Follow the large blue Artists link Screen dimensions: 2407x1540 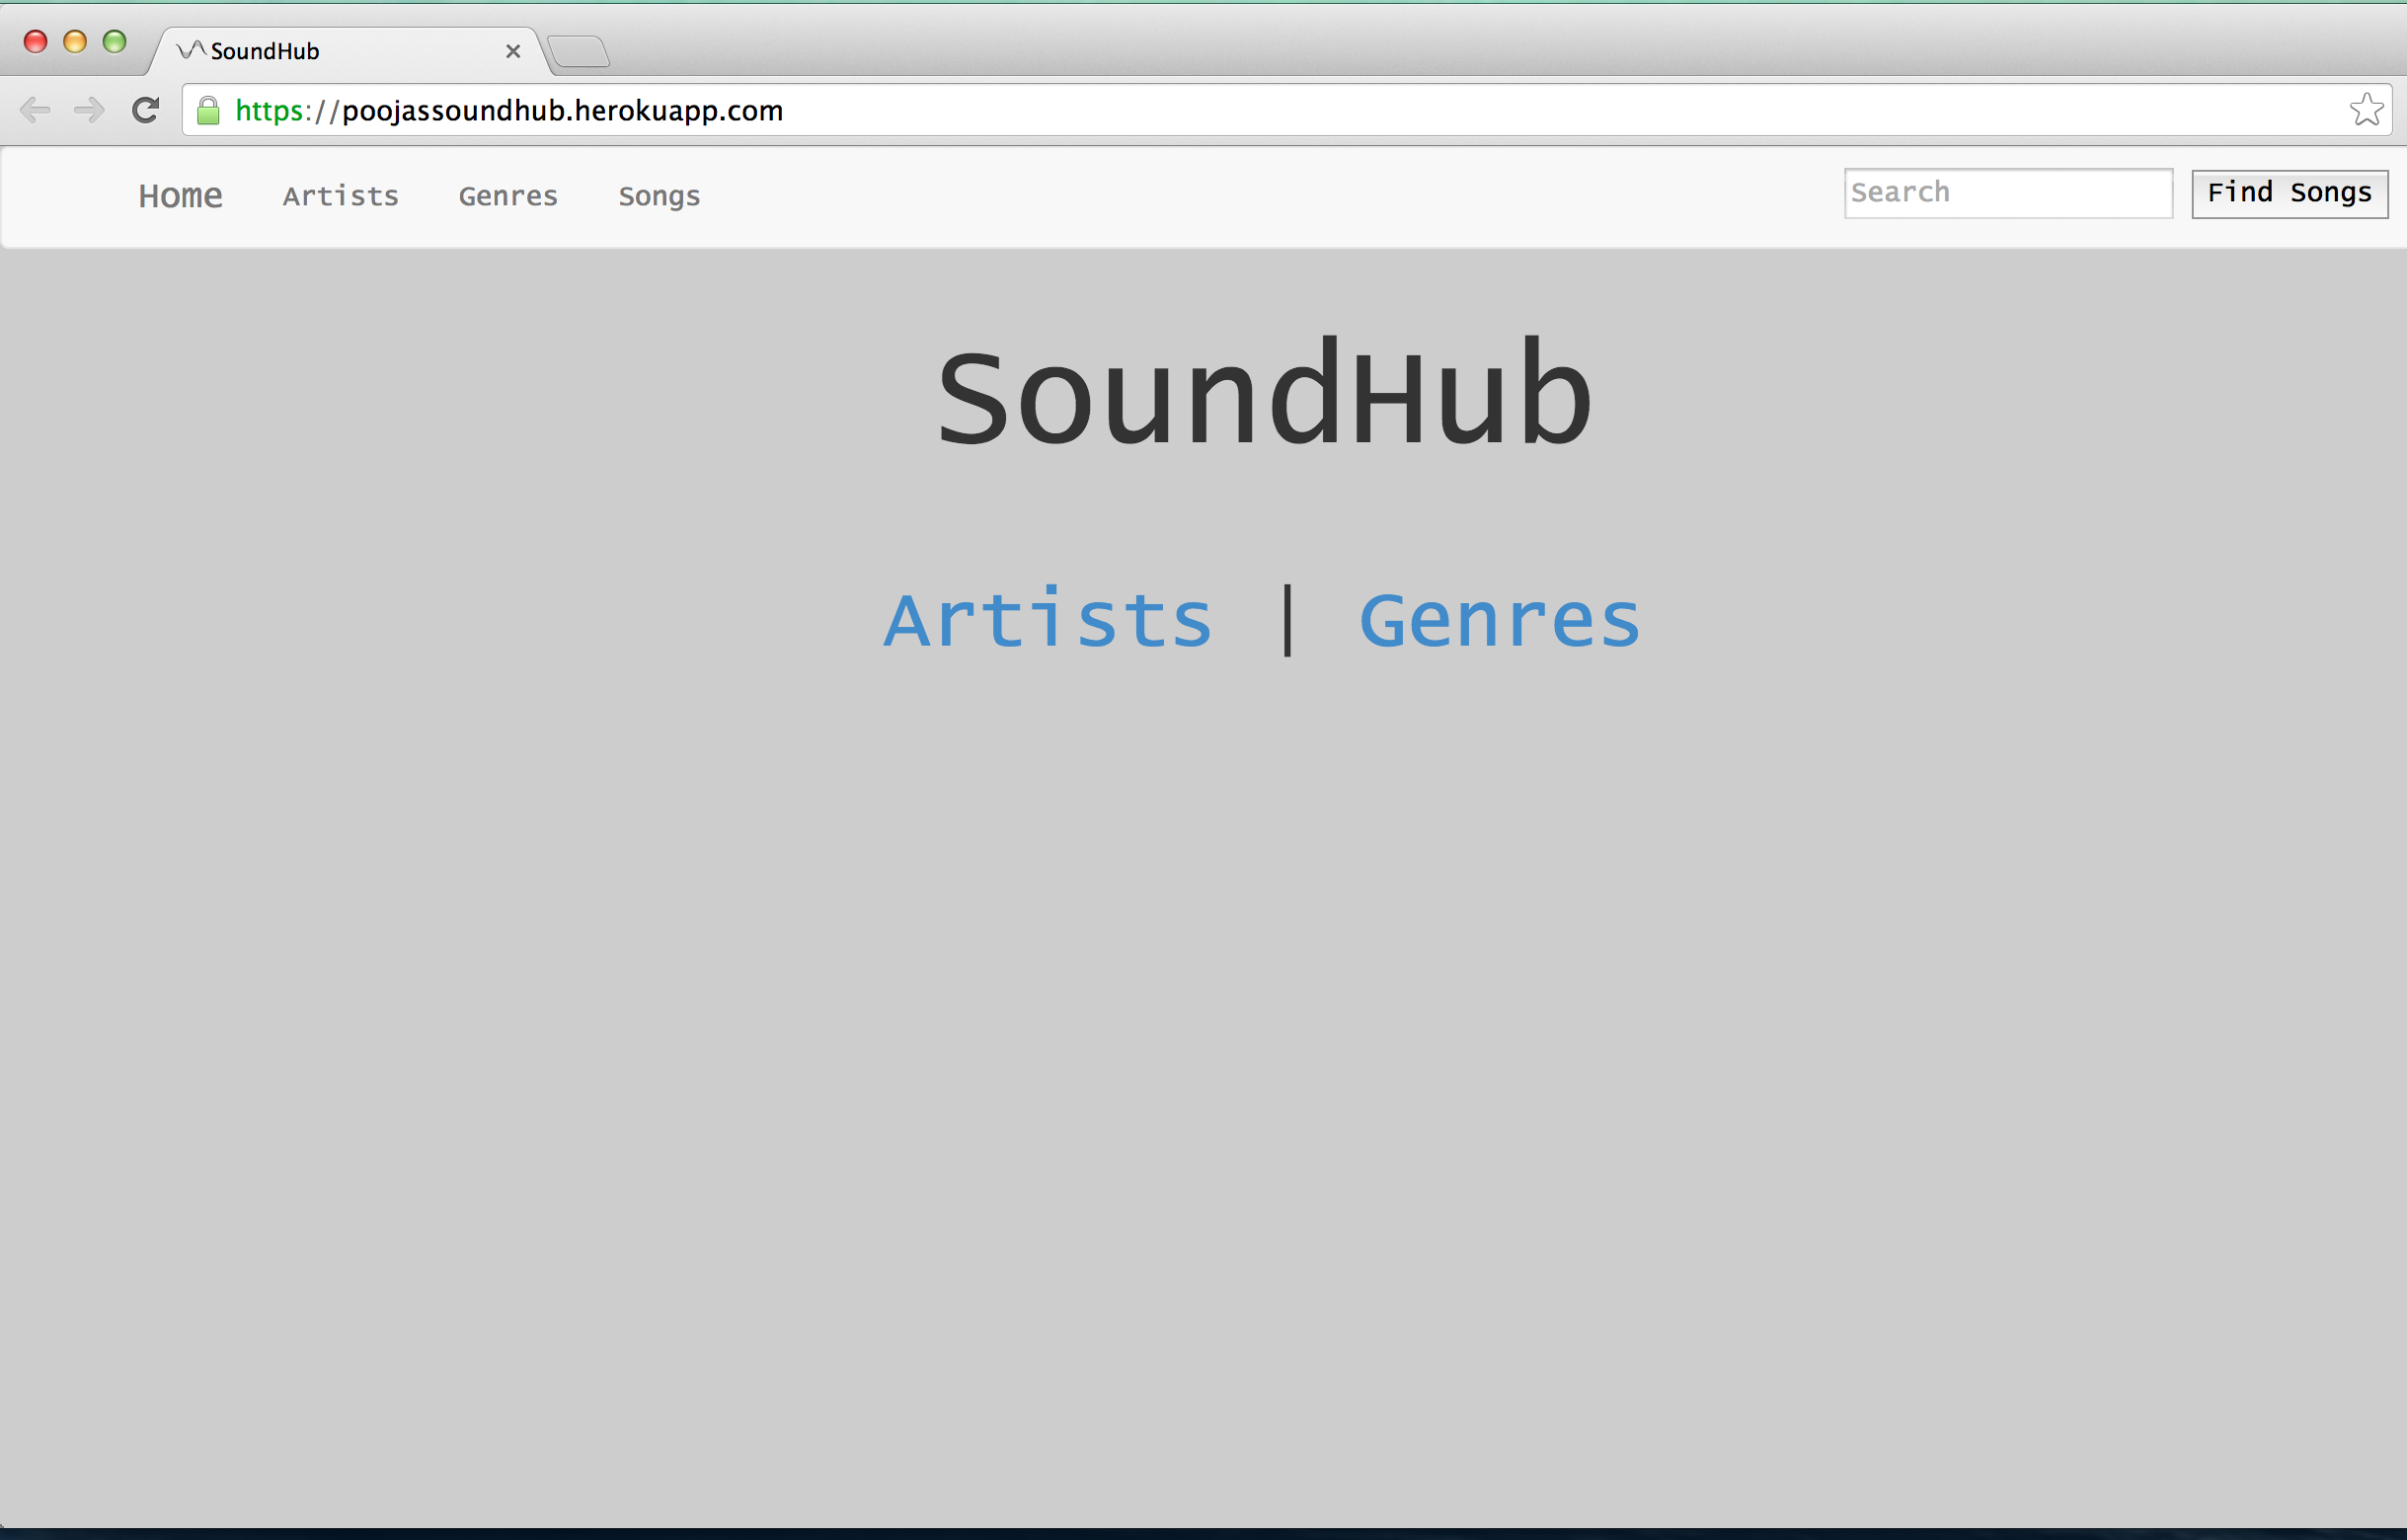click(1048, 621)
